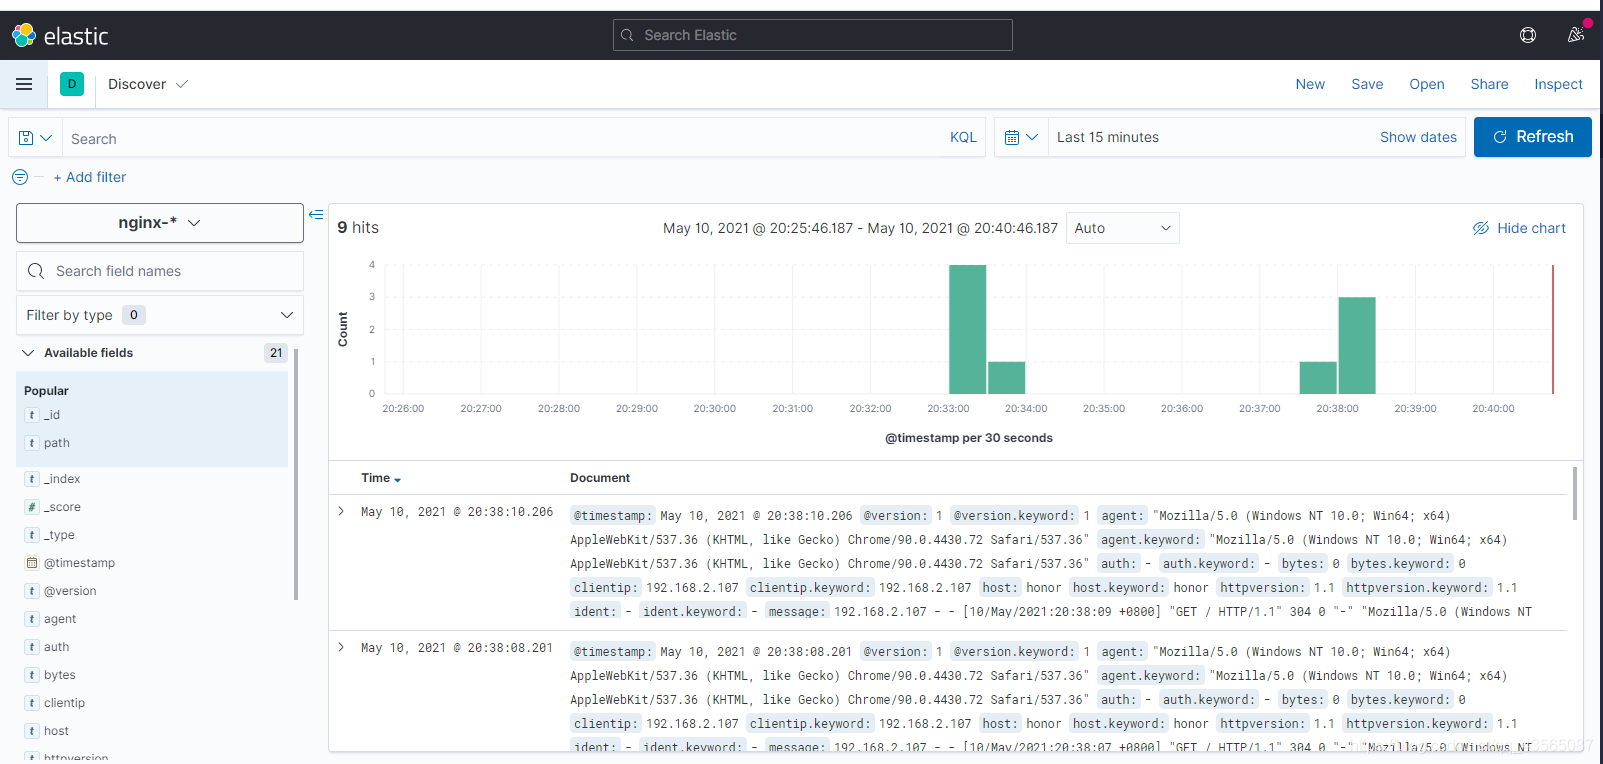Open the Discover breadcrumb dropdown chevron

click(182, 84)
